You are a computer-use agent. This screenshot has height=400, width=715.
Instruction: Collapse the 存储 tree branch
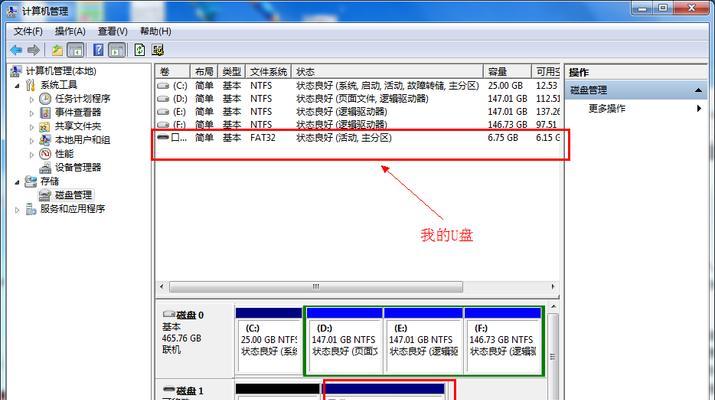point(17,182)
